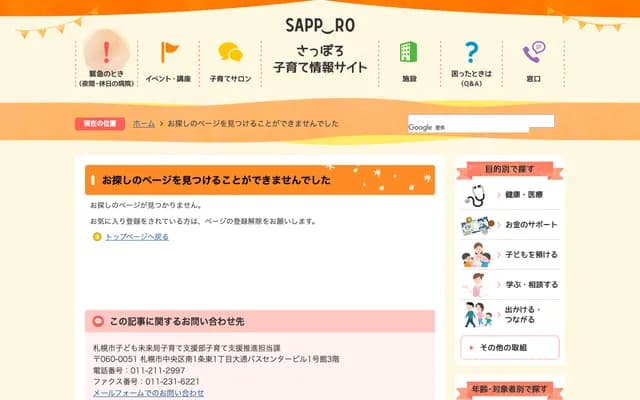
Task: Click the 目的別で探す ribbon heading
Action: (510, 169)
